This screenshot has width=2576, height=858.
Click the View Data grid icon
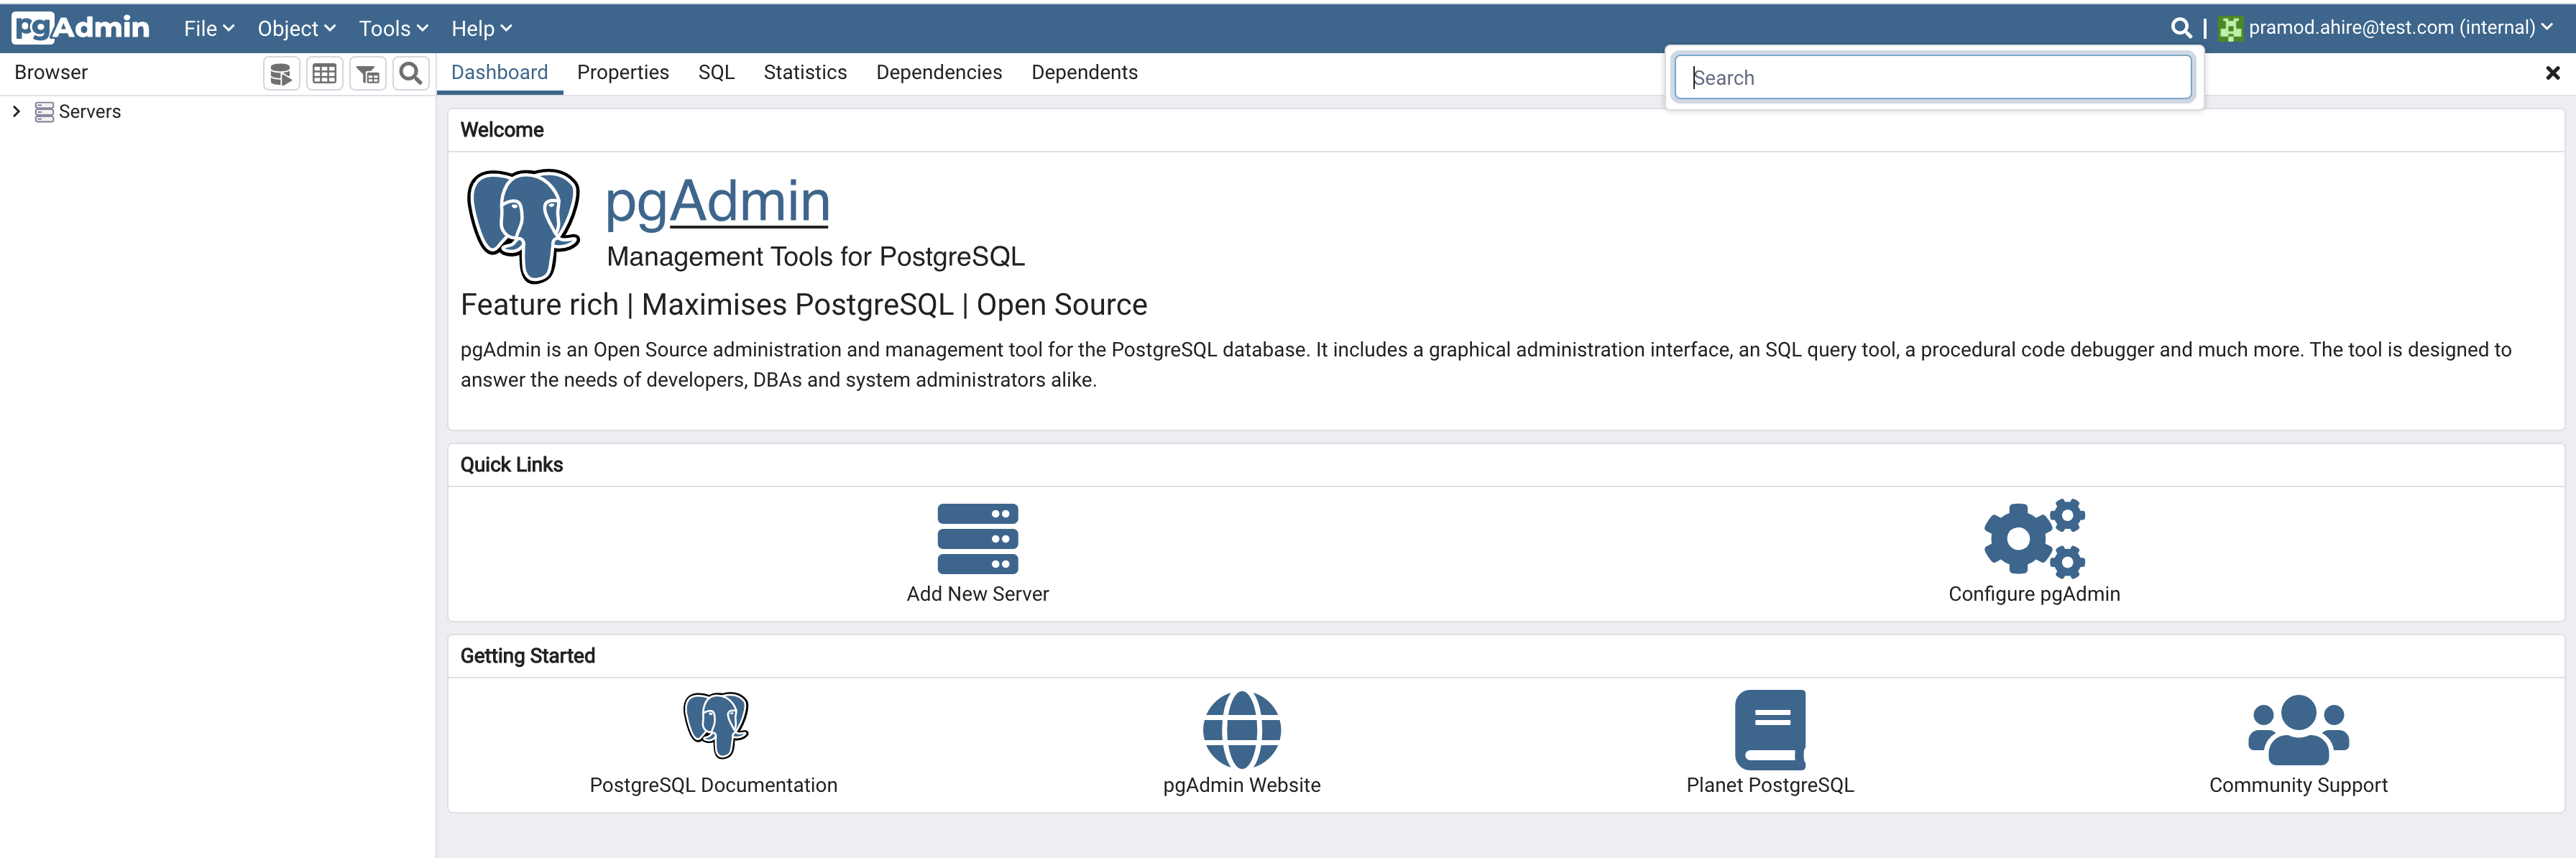pyautogui.click(x=324, y=73)
